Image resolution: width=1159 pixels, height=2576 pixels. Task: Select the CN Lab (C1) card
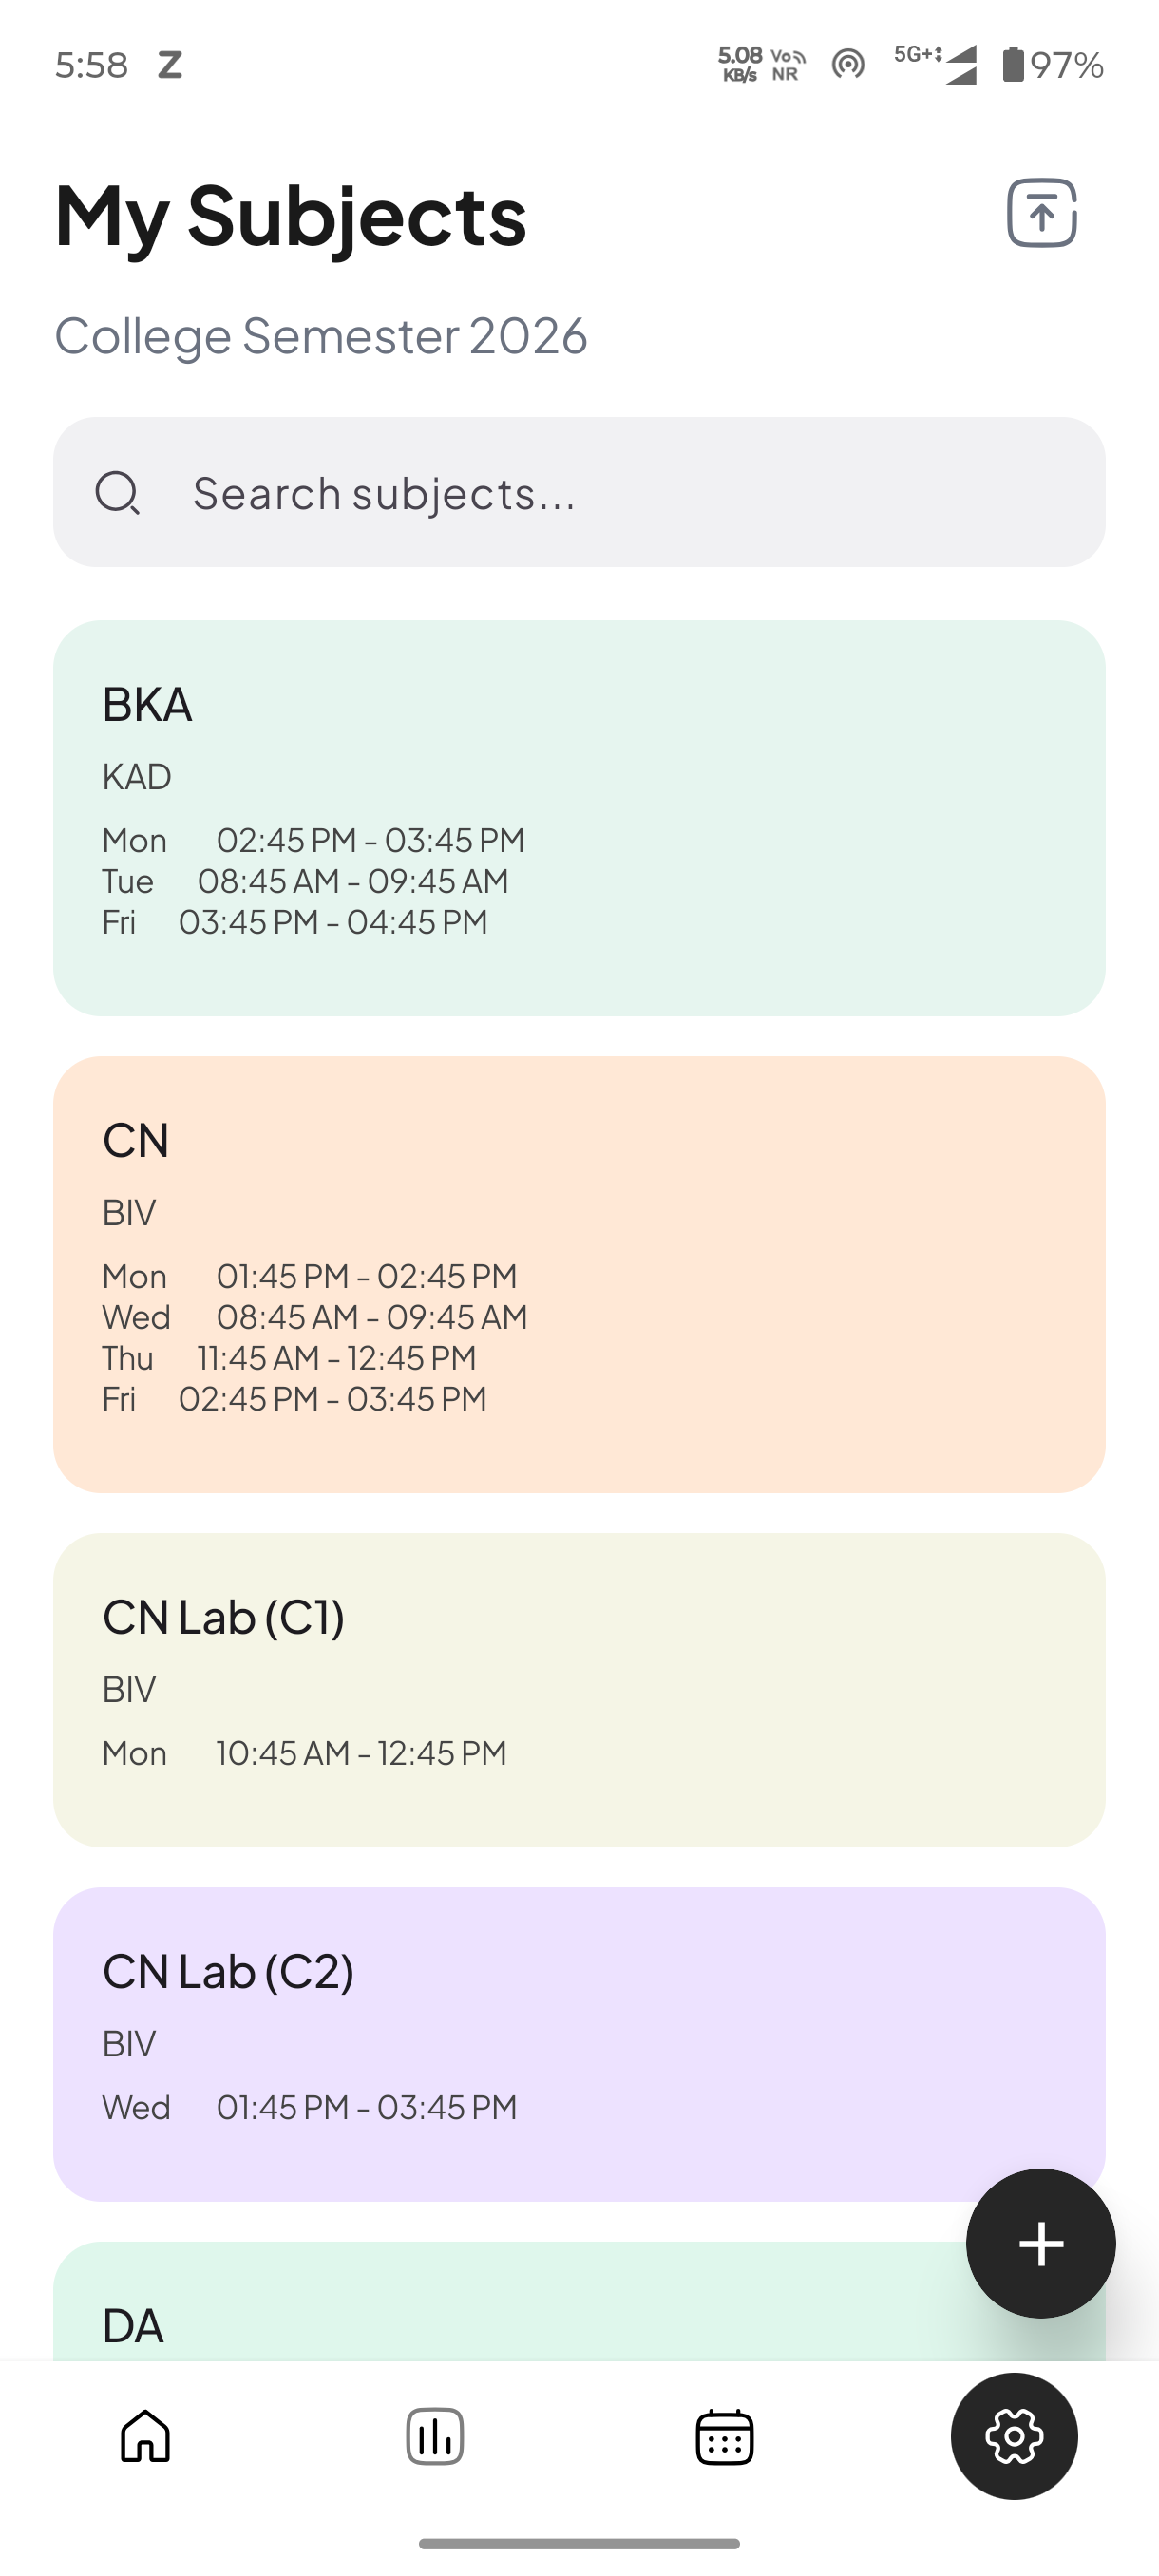[579, 1689]
